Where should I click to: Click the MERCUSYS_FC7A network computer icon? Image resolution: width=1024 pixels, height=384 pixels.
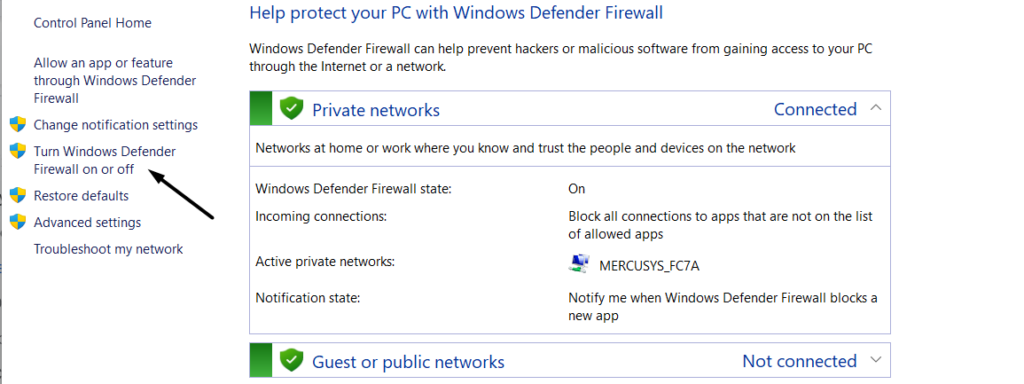tap(579, 264)
